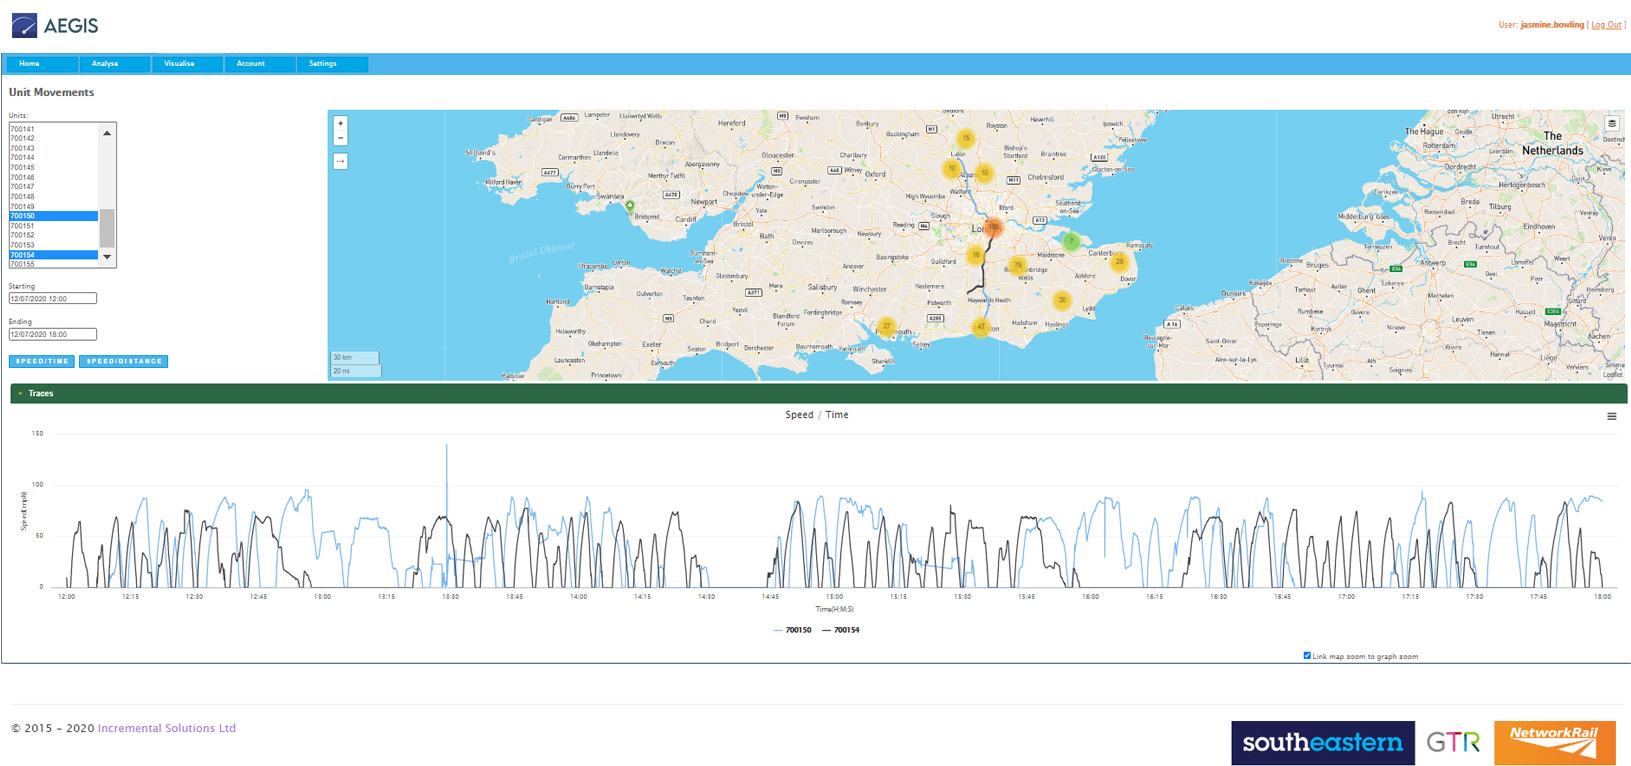
Task: Click the green pin near Swansea
Action: (630, 206)
